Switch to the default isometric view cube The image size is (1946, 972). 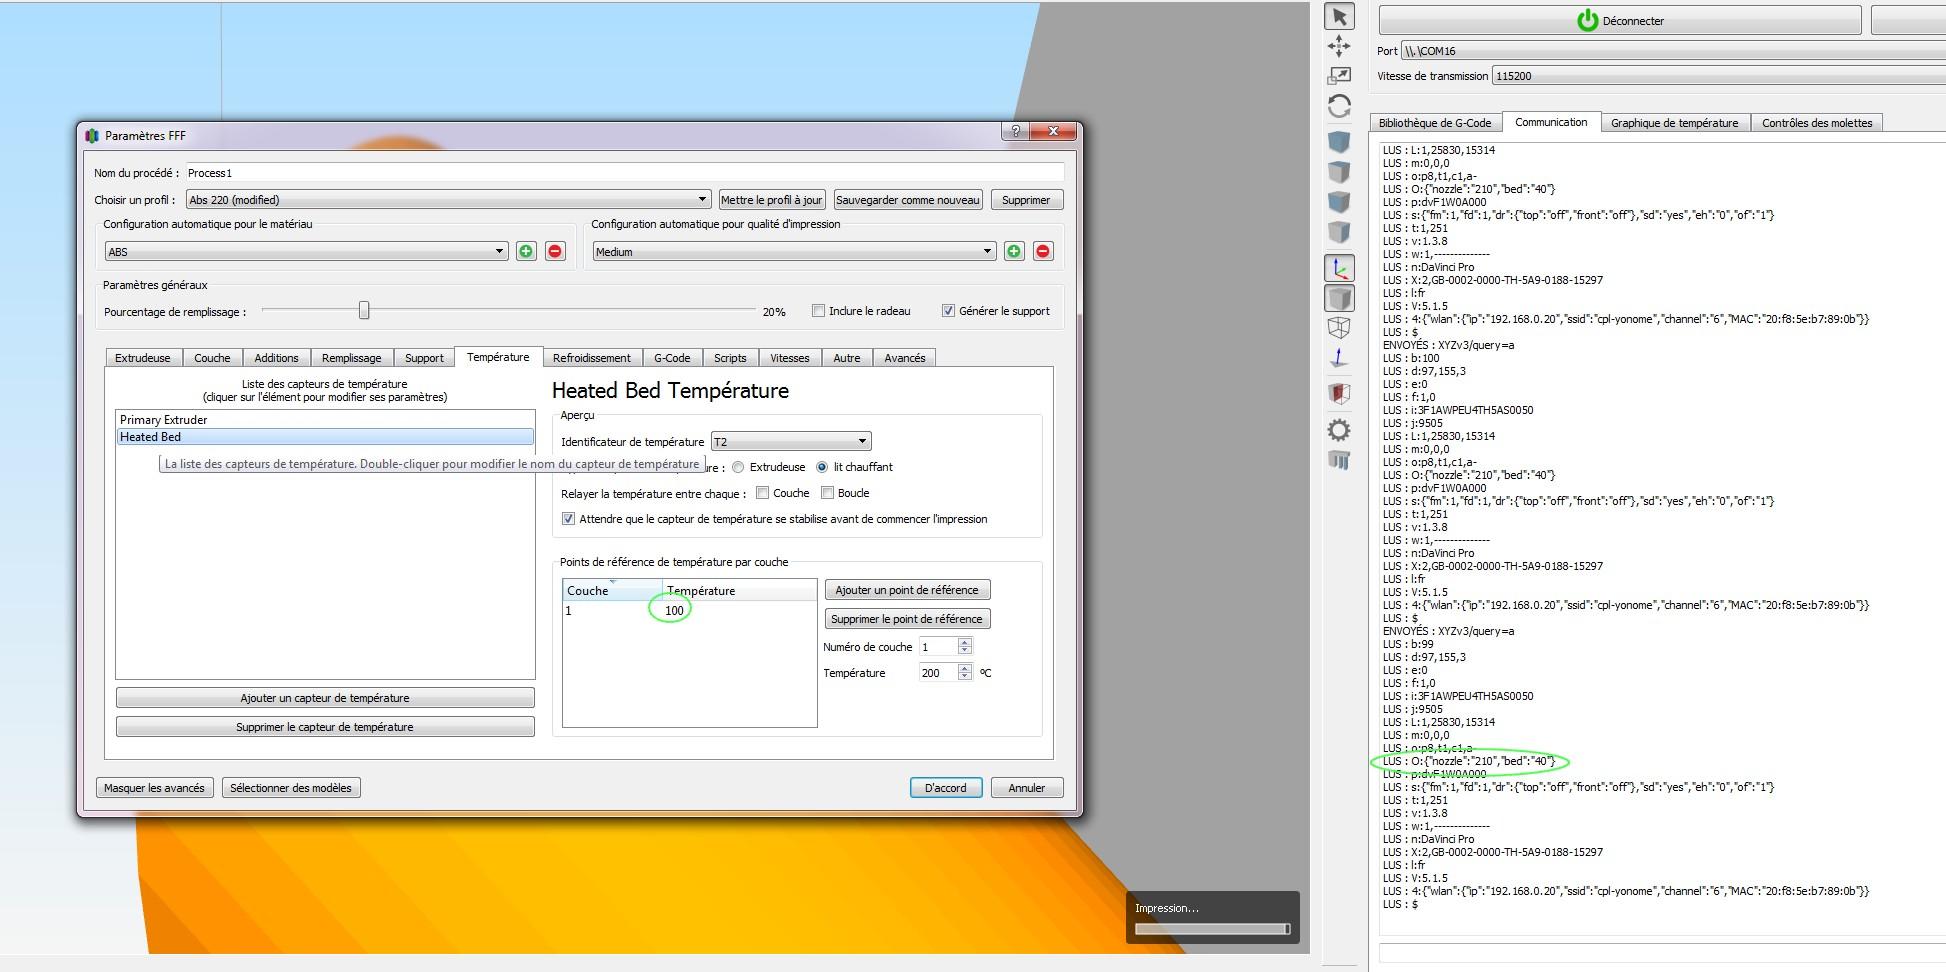1339,142
